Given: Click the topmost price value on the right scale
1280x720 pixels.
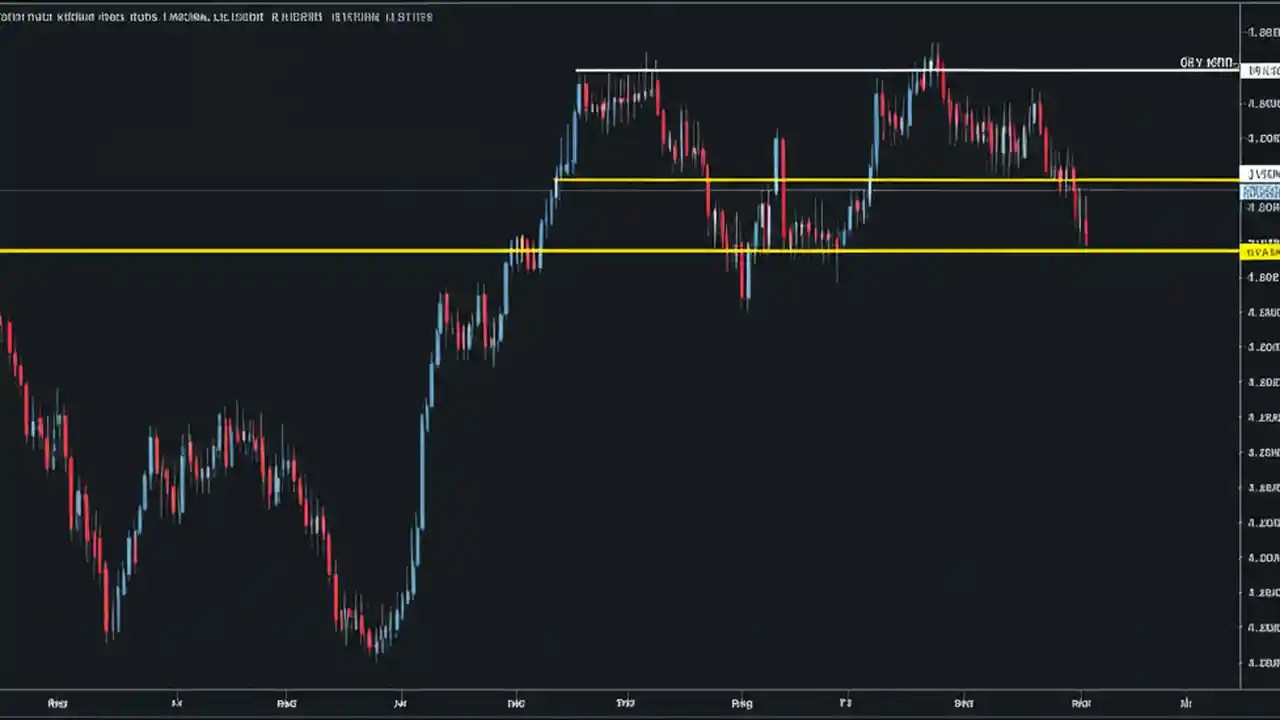Looking at the screenshot, I should tap(1262, 33).
